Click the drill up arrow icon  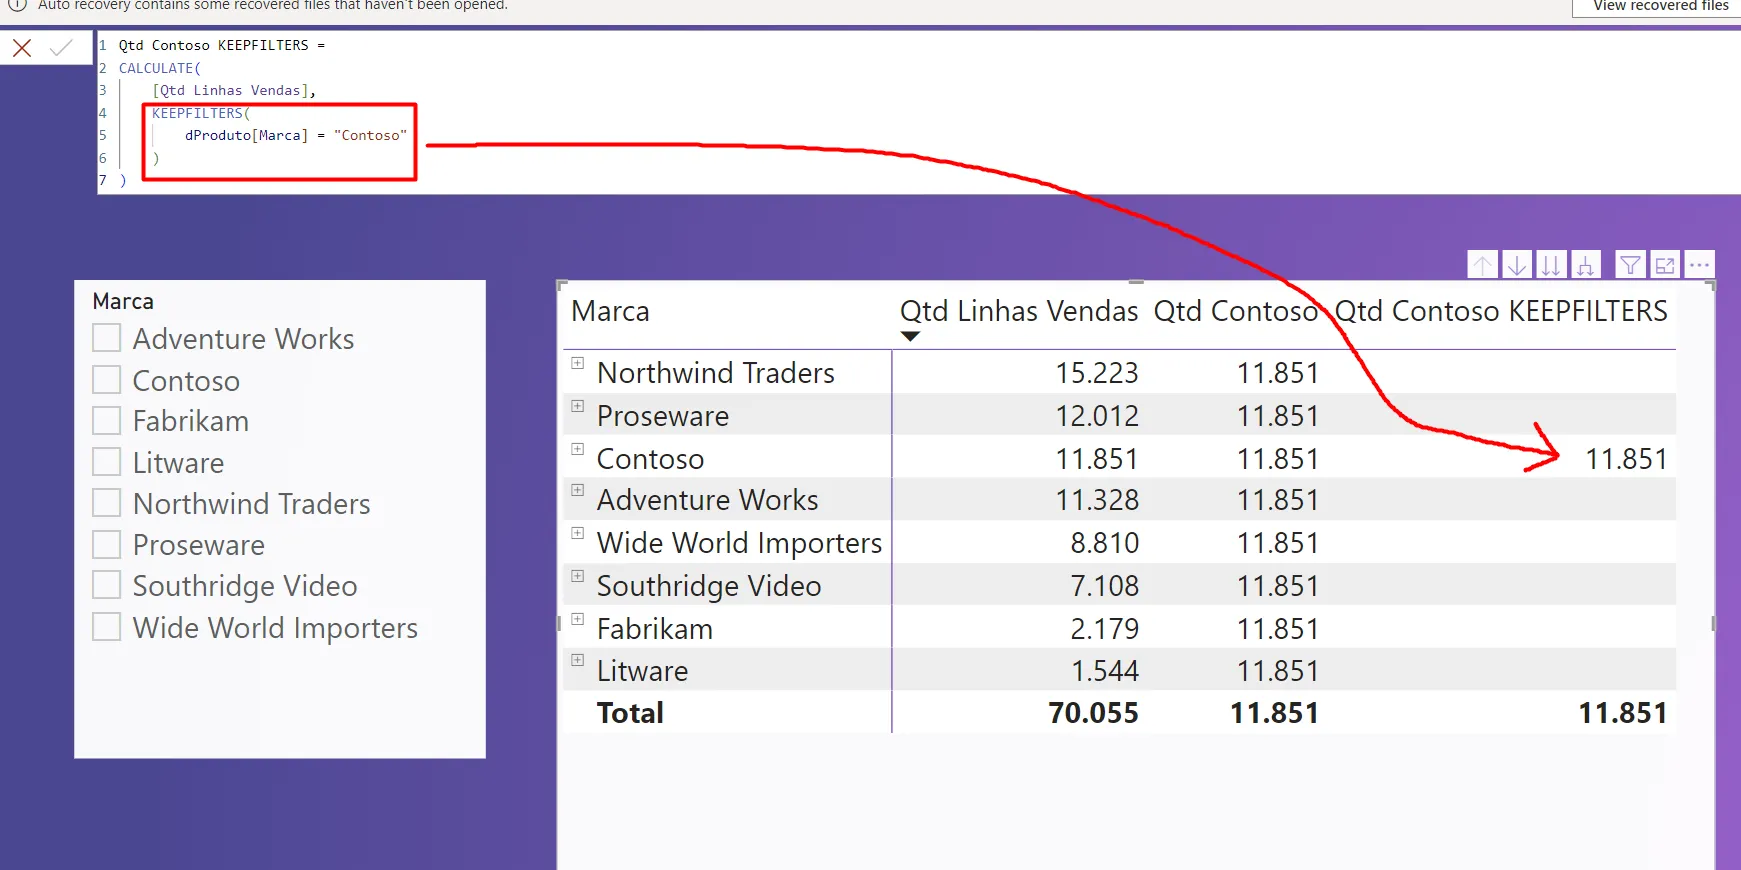pos(1482,265)
